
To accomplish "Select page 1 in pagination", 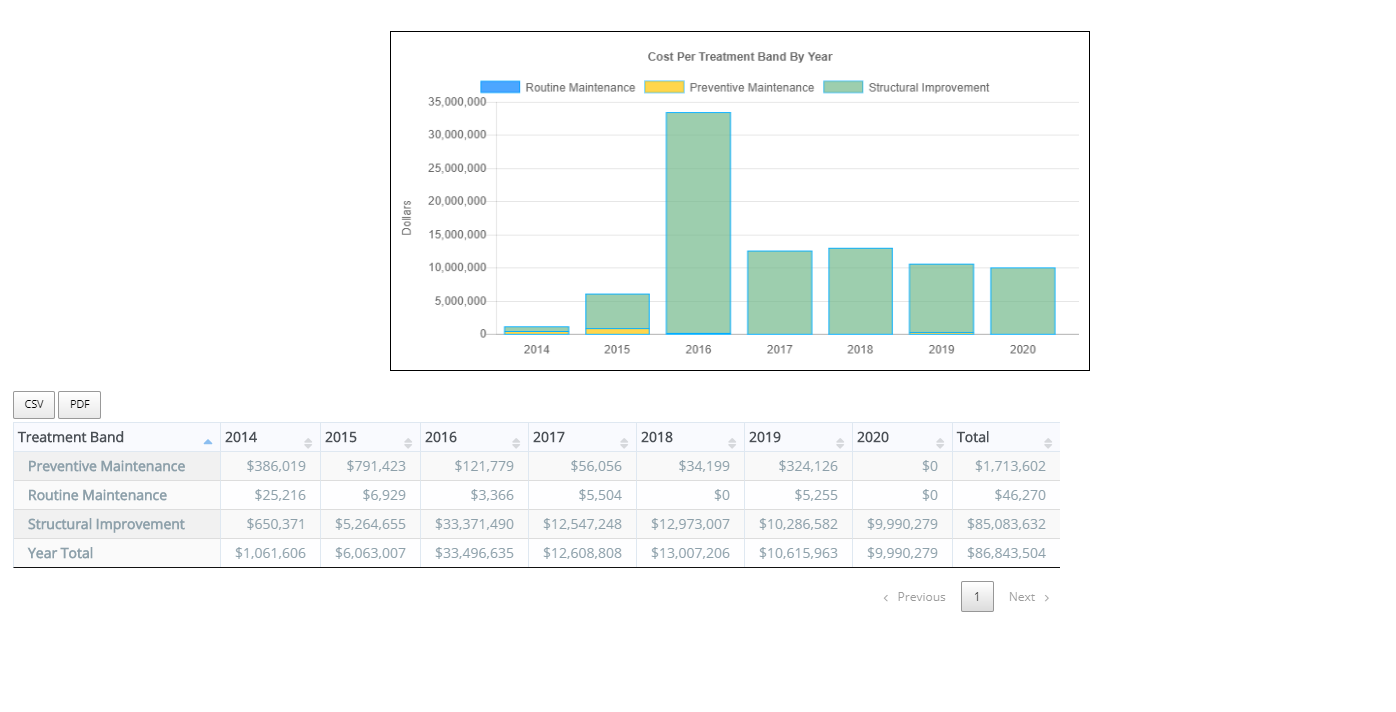I will 977,597.
